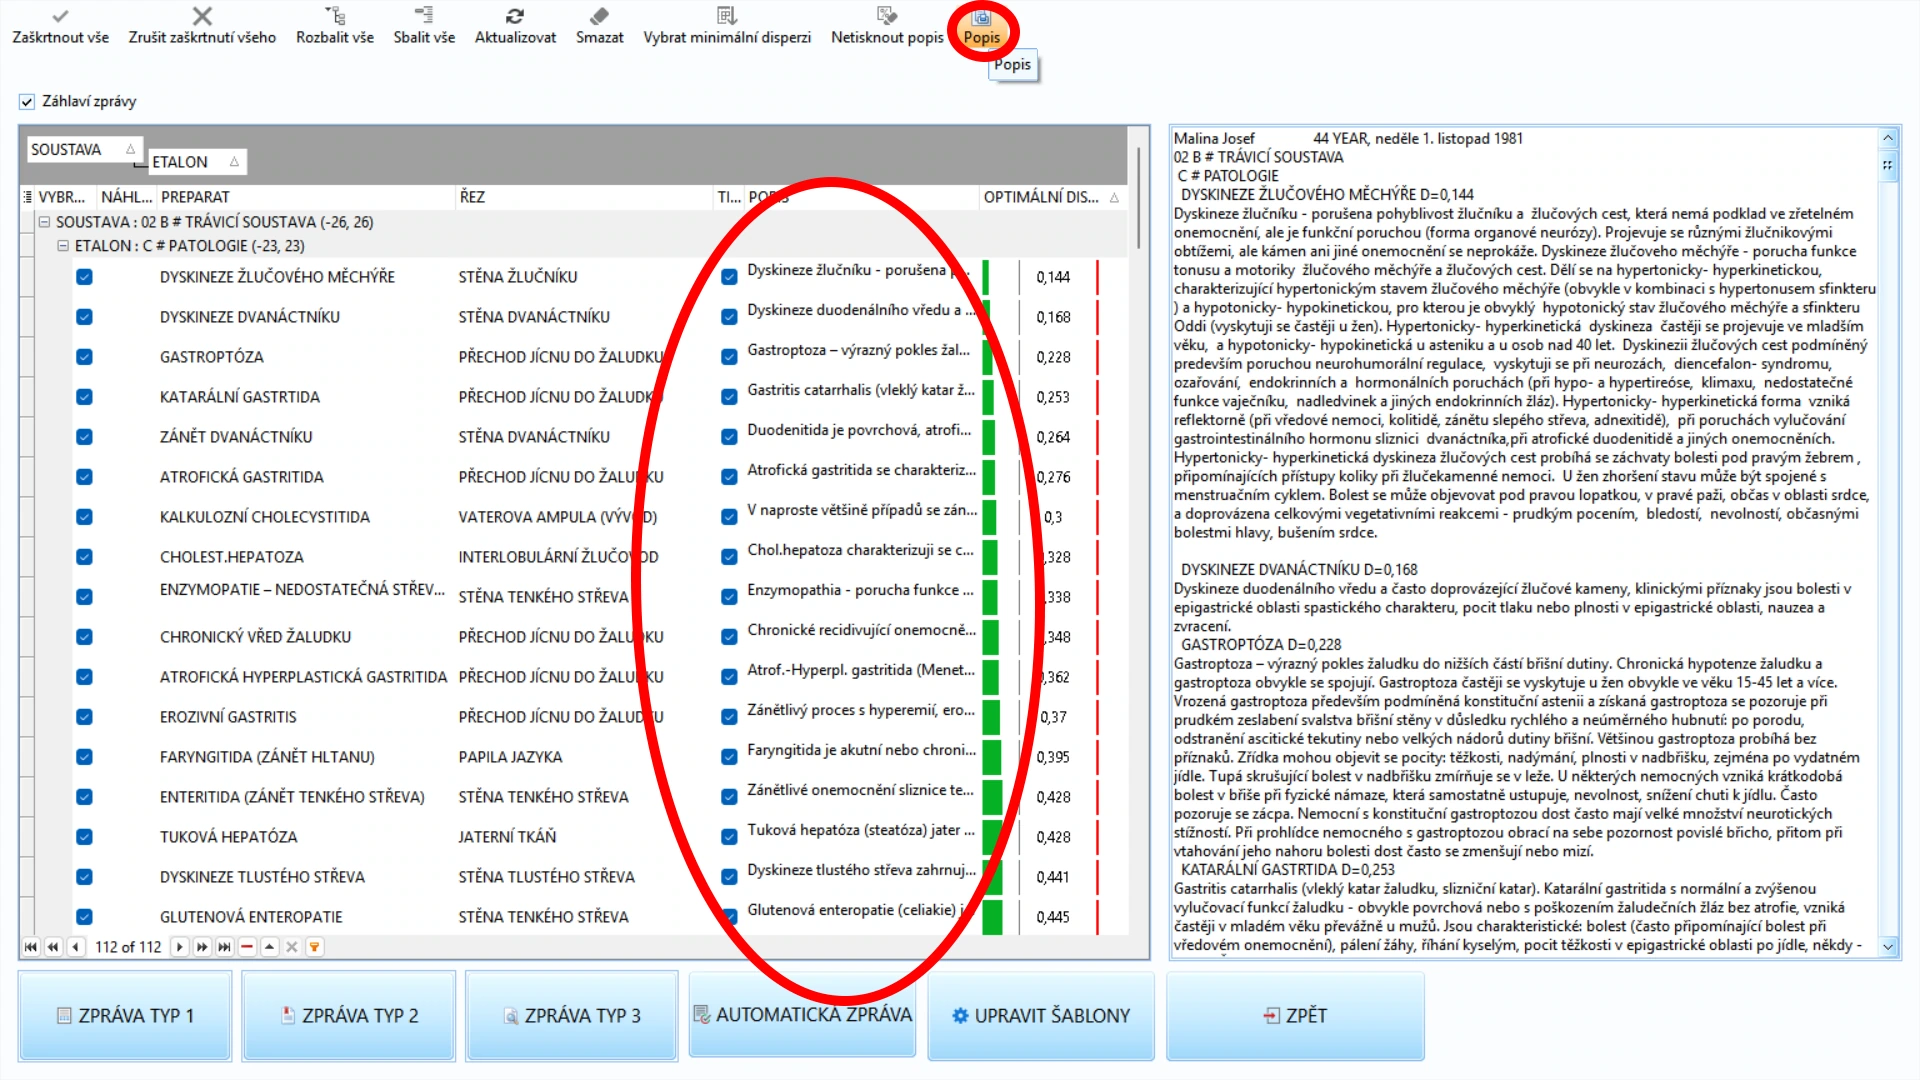Click Vybrat minimální disperzi icon
This screenshot has width=1920, height=1080.
(727, 16)
